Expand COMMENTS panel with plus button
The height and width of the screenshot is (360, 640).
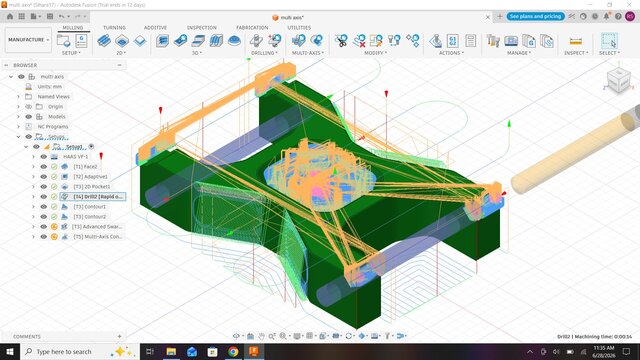[119, 336]
